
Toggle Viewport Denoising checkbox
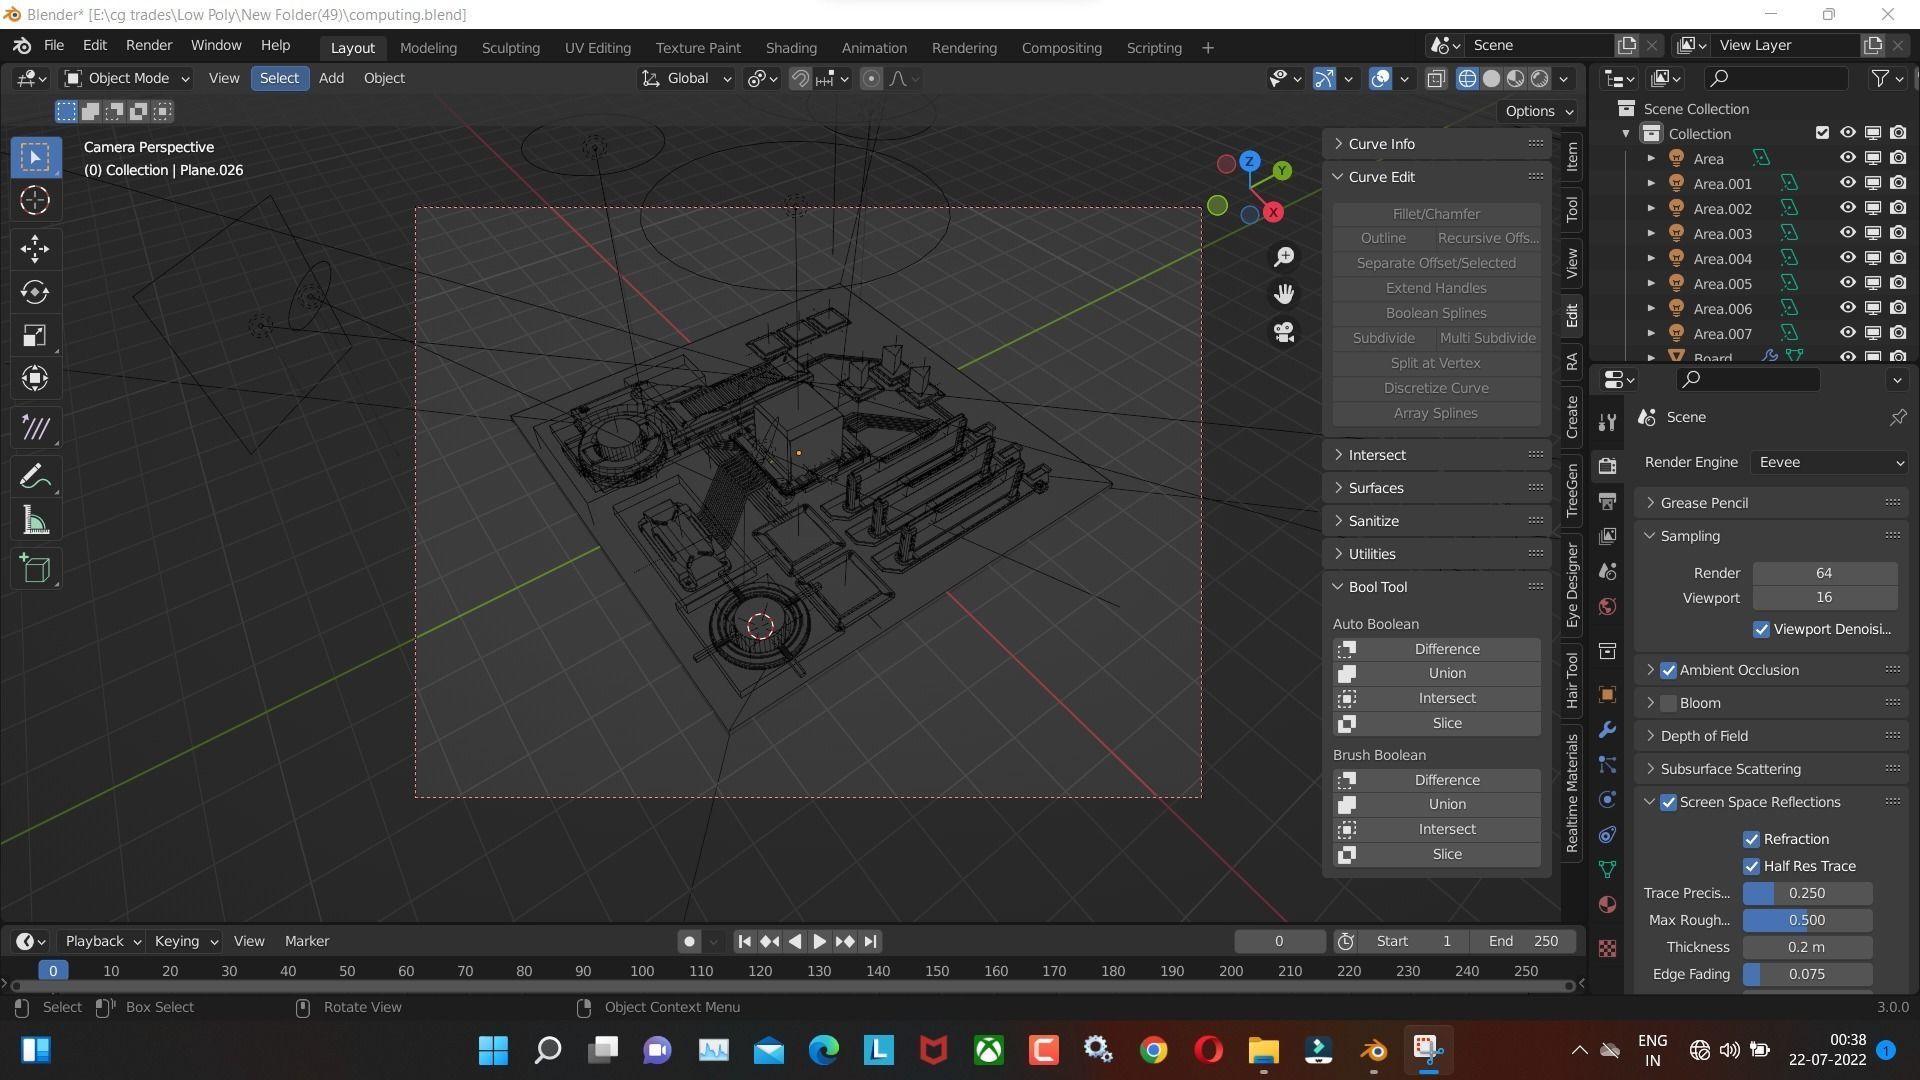click(1761, 629)
